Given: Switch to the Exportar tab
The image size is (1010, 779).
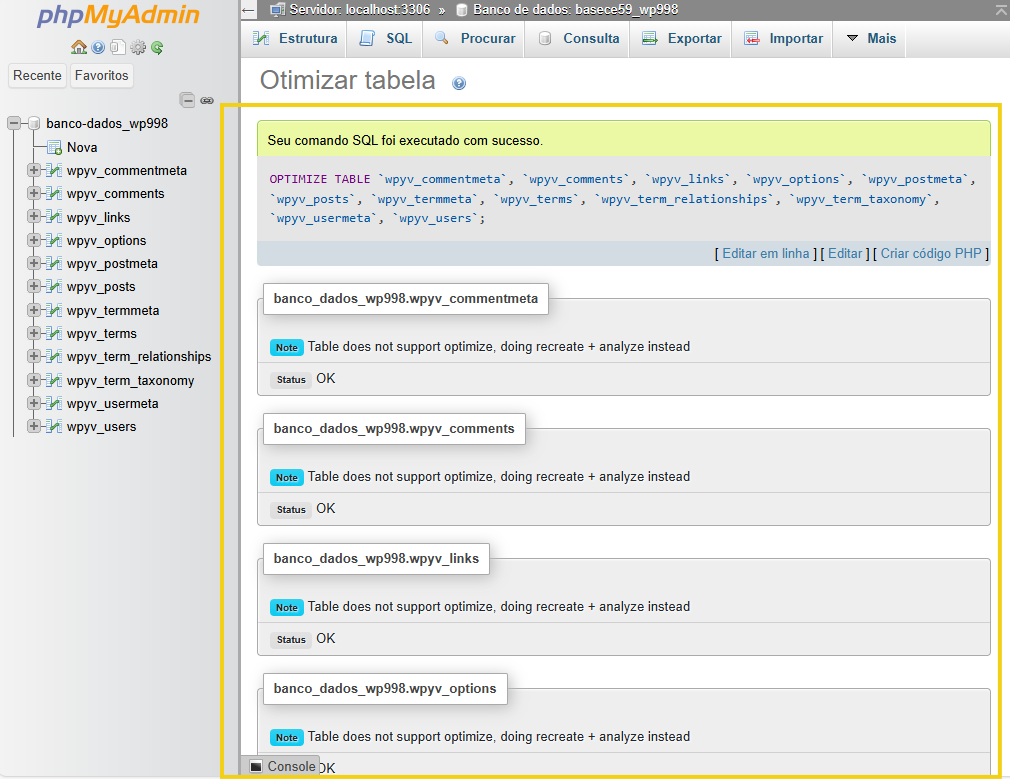Looking at the screenshot, I should 680,37.
